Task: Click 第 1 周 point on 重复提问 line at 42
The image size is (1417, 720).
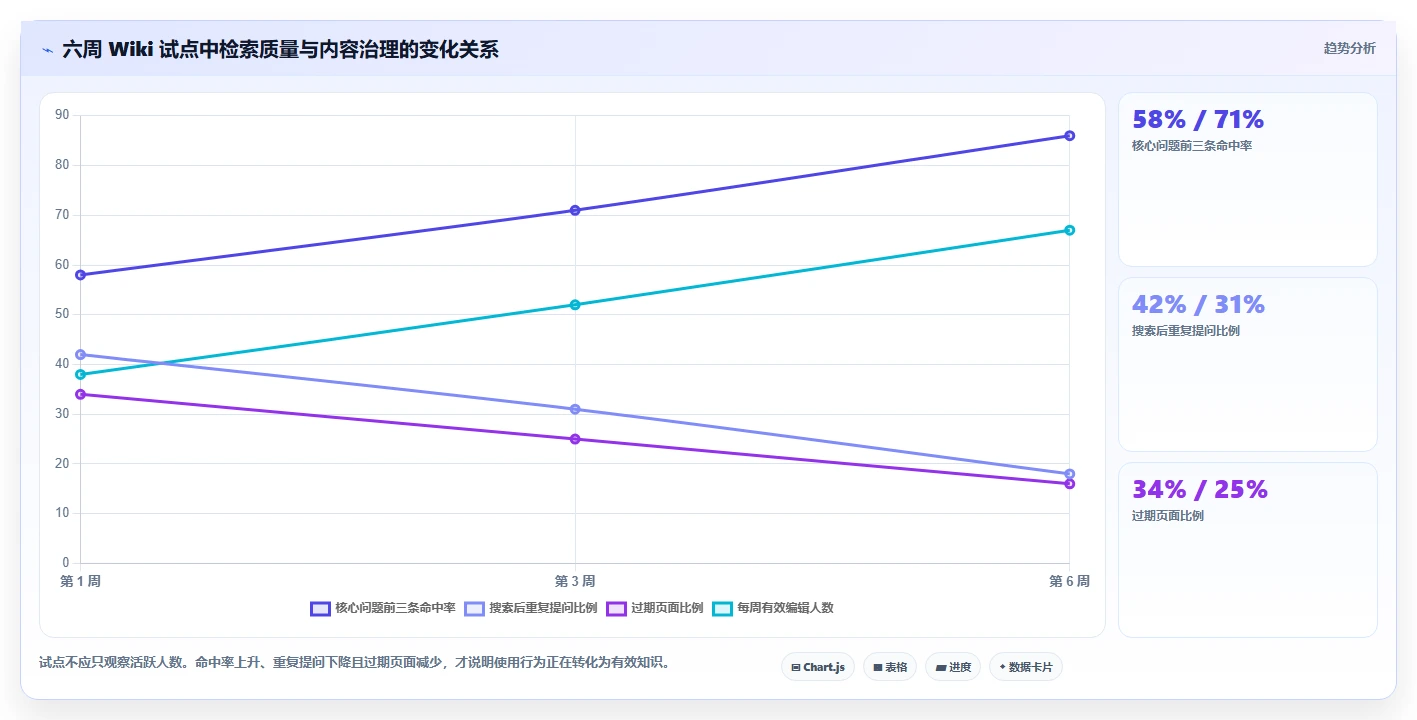Action: pos(80,354)
